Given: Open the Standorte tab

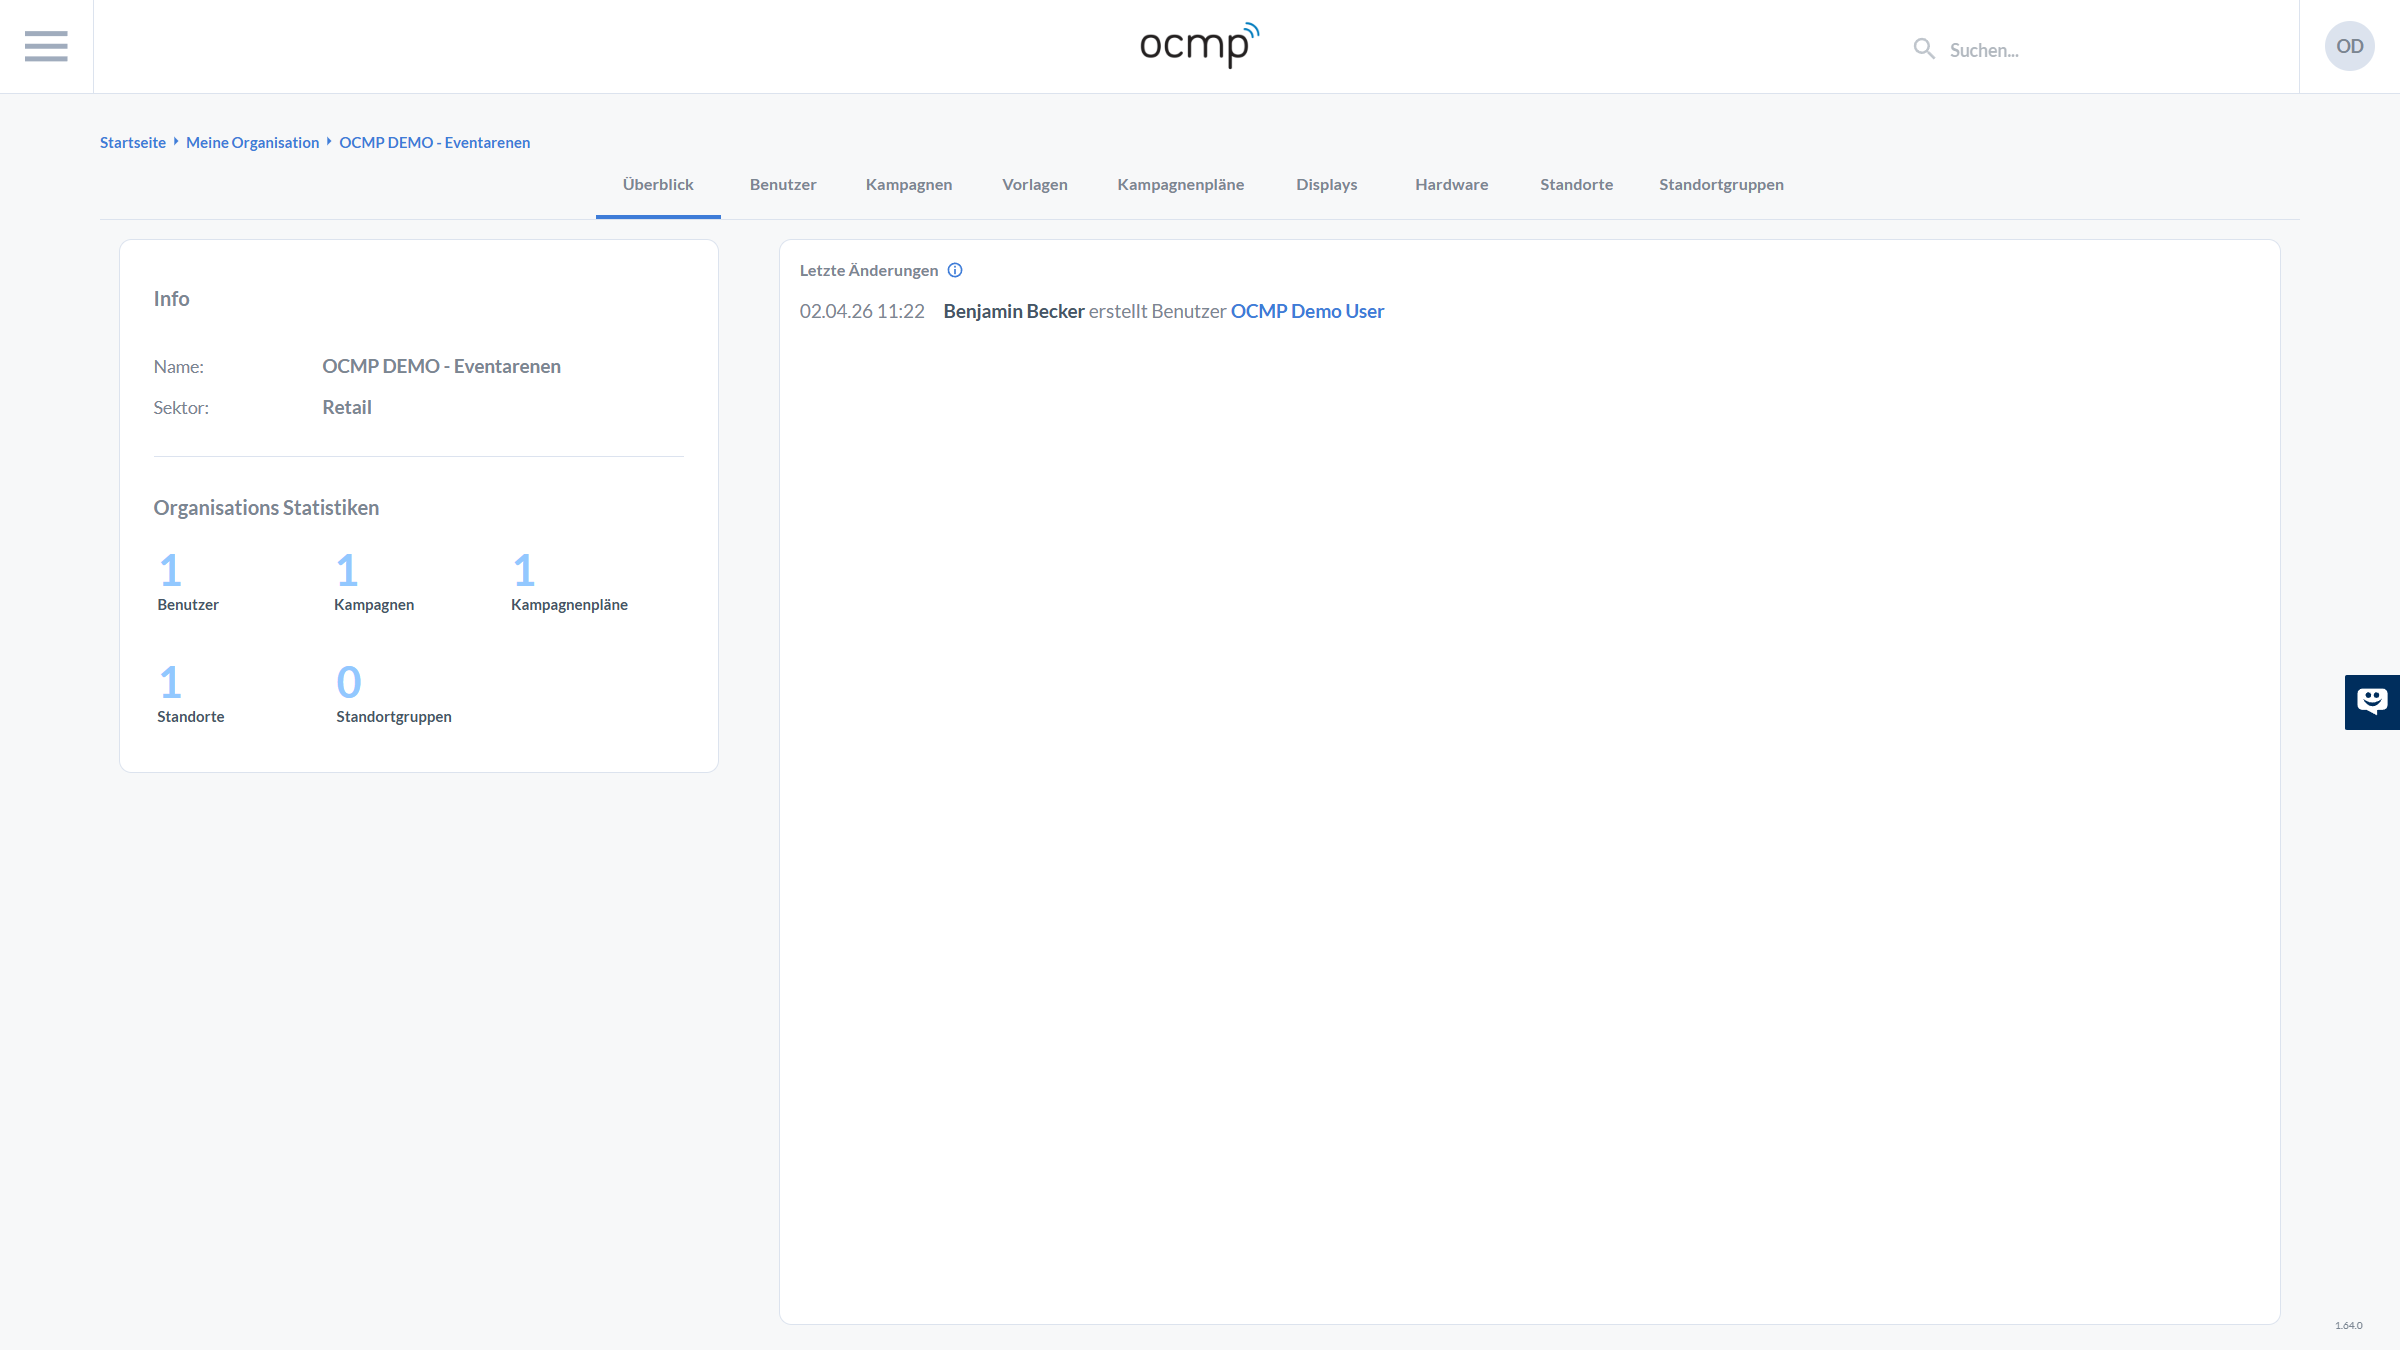Looking at the screenshot, I should [x=1576, y=185].
